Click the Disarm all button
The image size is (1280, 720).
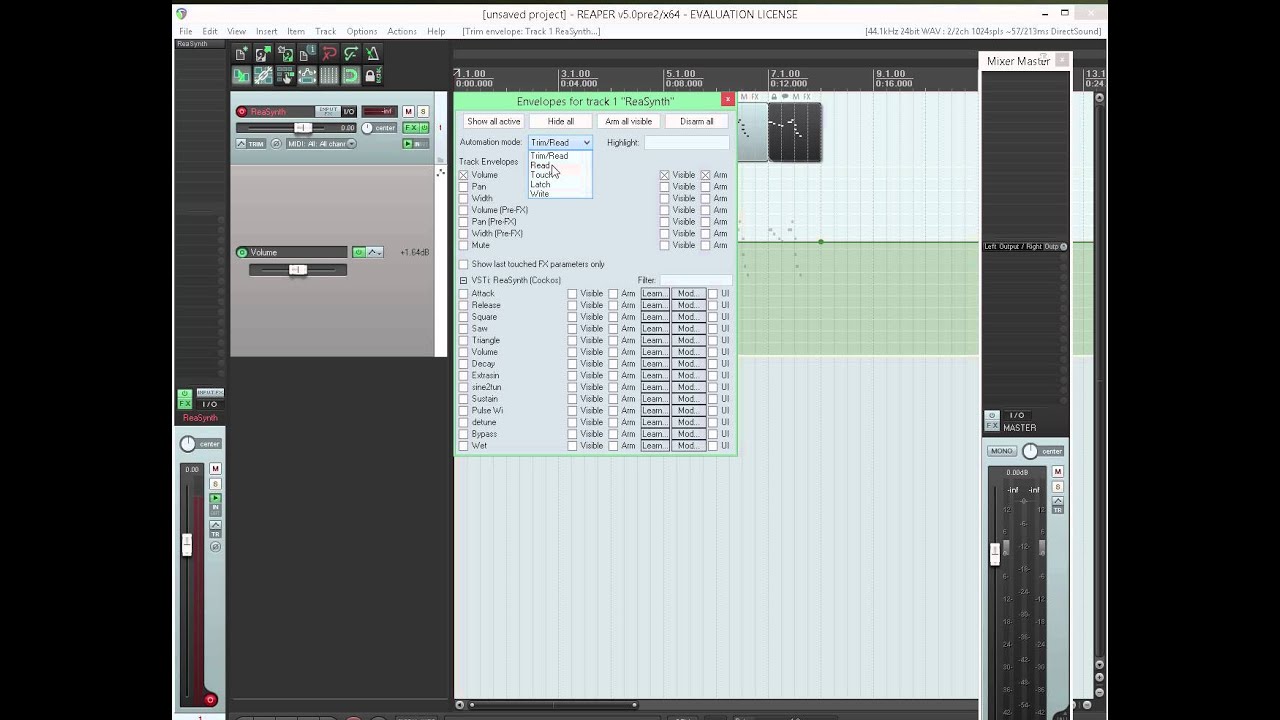coord(697,122)
